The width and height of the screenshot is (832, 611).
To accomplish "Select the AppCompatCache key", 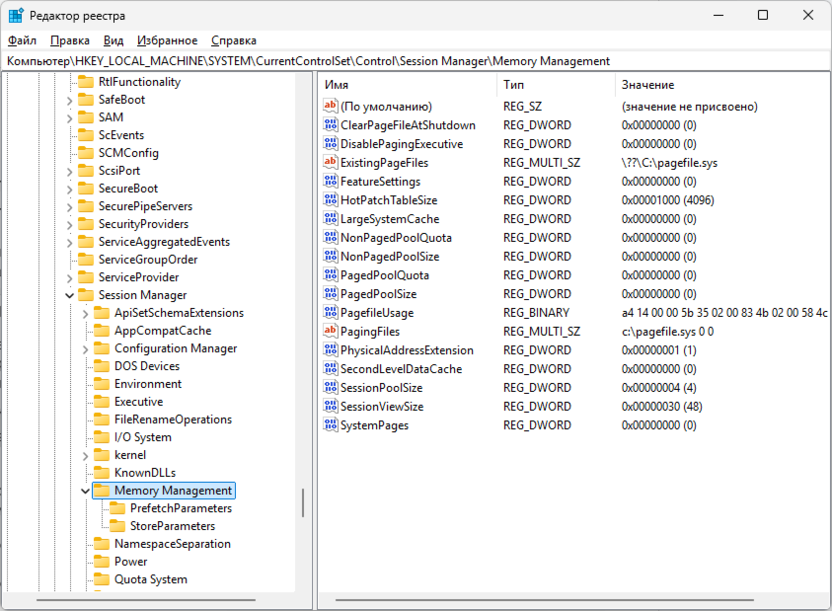I will (163, 330).
